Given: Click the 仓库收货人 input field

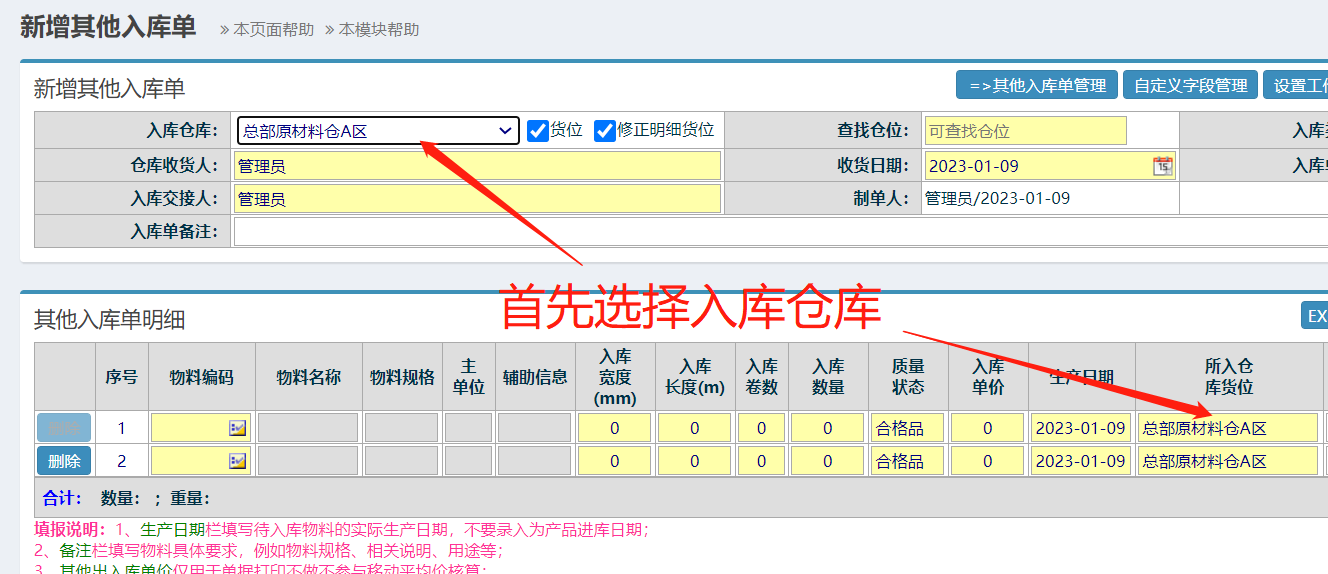Looking at the screenshot, I should (477, 166).
